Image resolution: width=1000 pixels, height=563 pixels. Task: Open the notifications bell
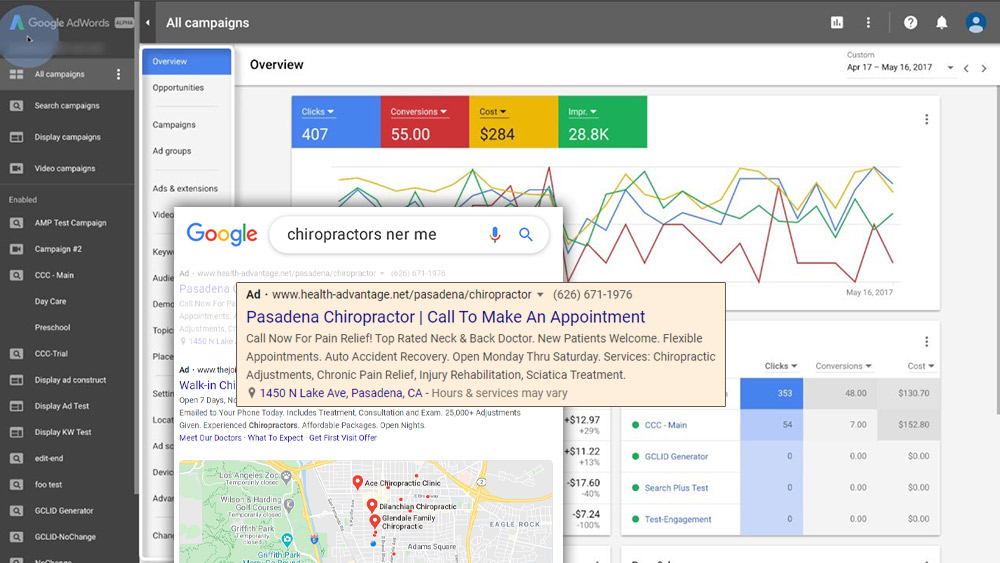click(941, 22)
